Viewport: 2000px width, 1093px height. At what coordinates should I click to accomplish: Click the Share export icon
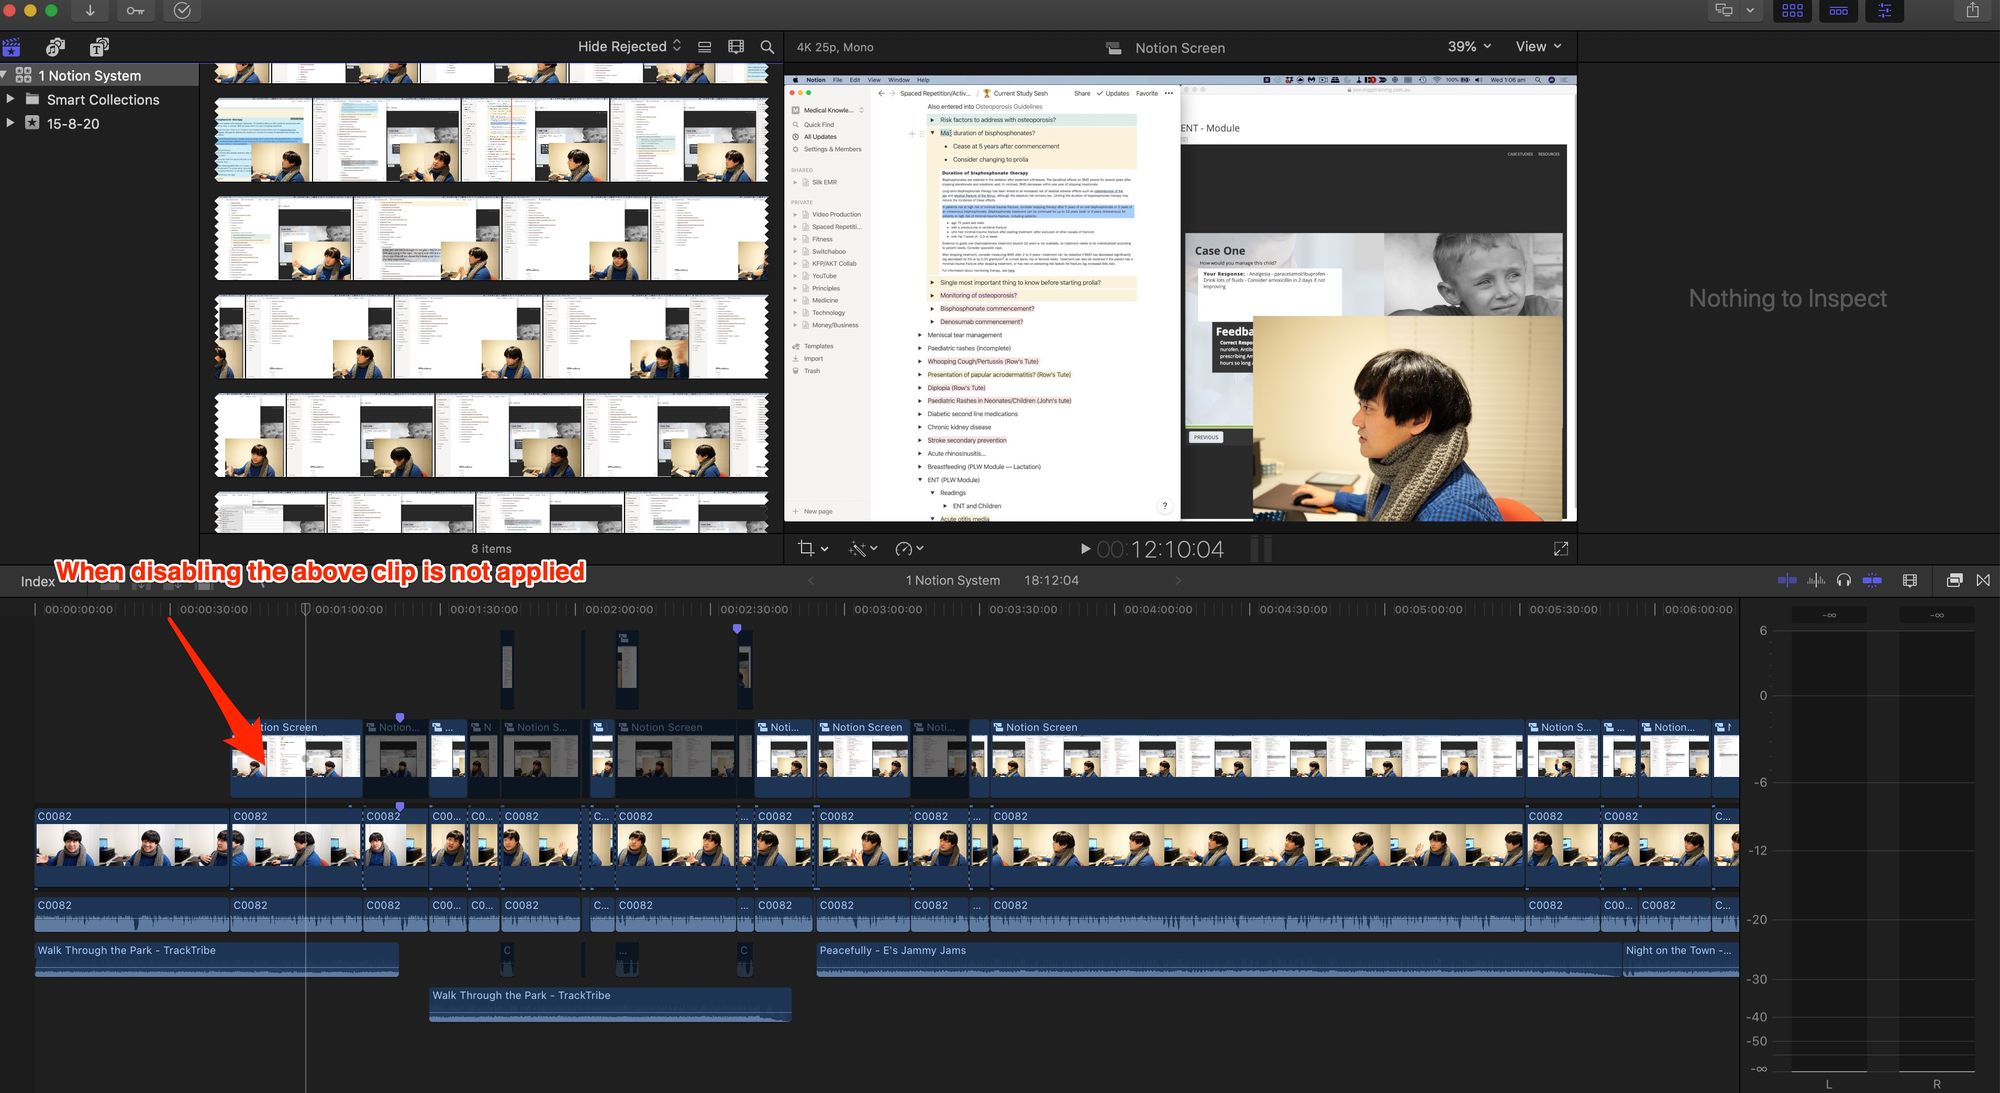pyautogui.click(x=1972, y=11)
